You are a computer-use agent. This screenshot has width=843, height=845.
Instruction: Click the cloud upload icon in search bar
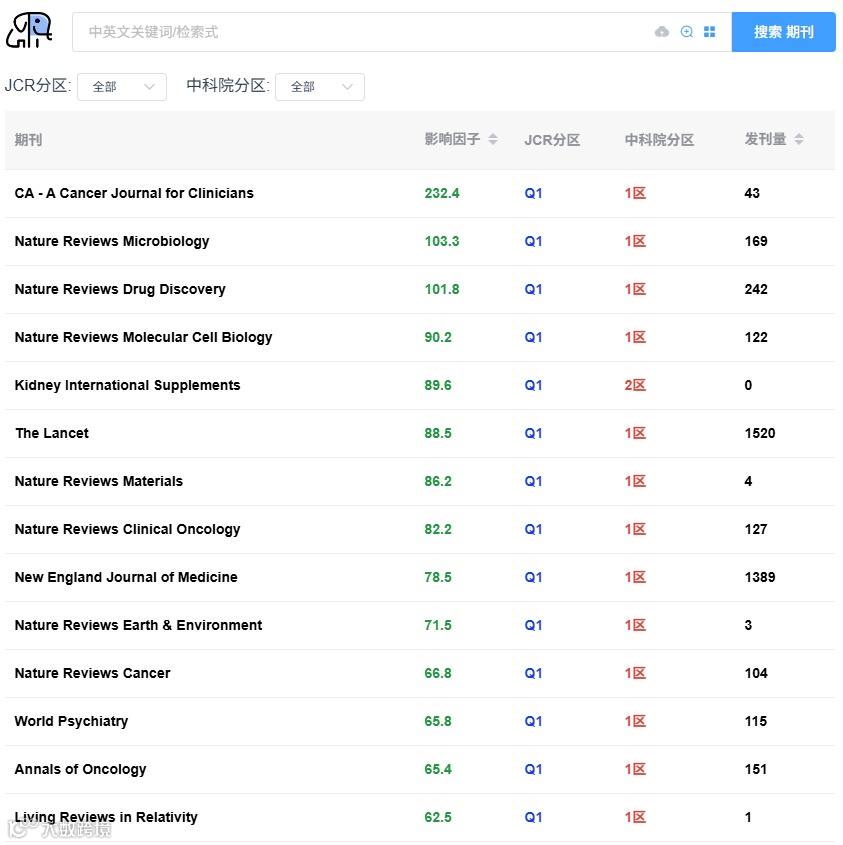tap(662, 32)
